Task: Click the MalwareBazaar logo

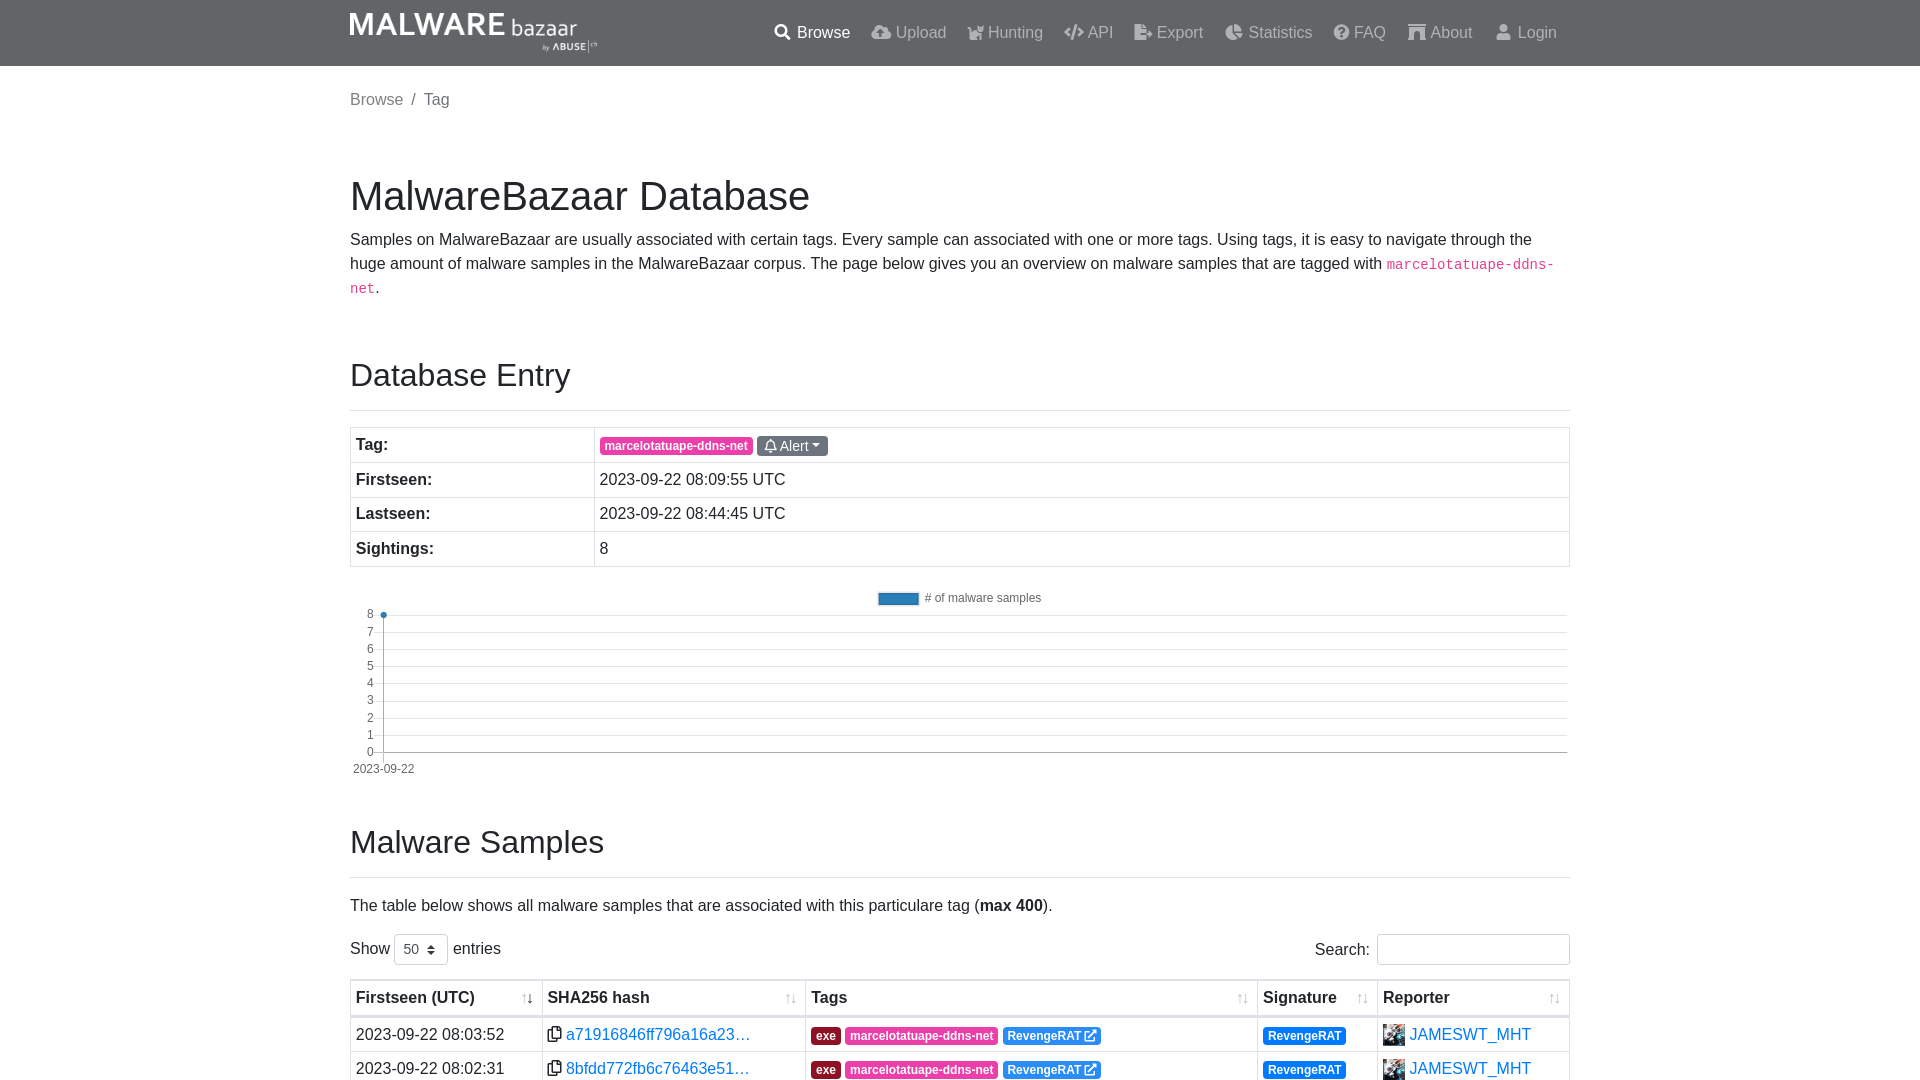Action: point(473,32)
